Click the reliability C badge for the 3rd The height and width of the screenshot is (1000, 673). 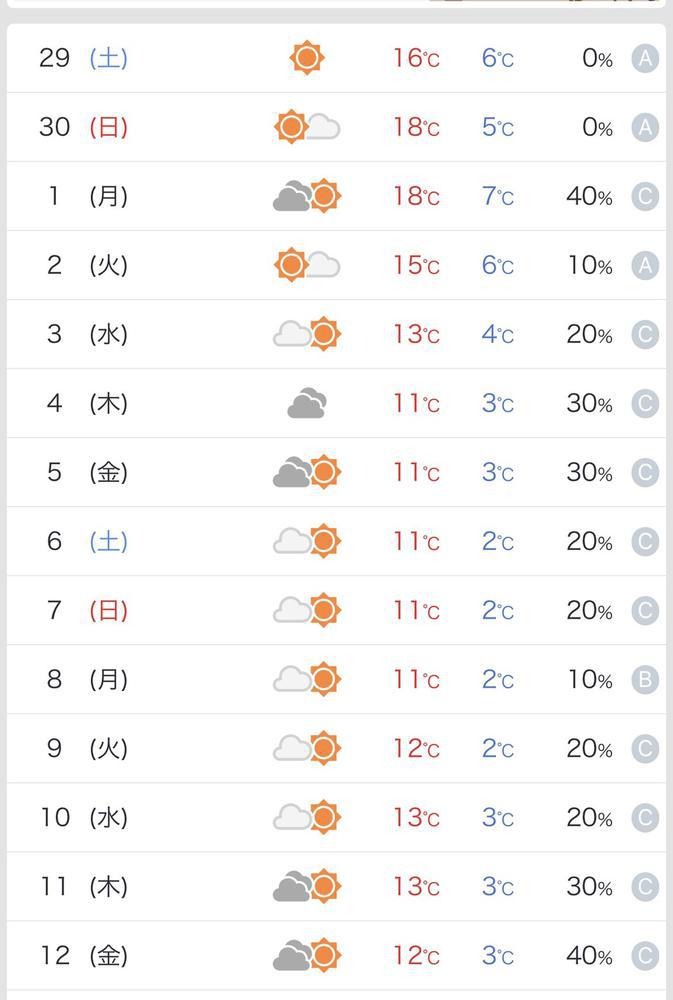645,334
